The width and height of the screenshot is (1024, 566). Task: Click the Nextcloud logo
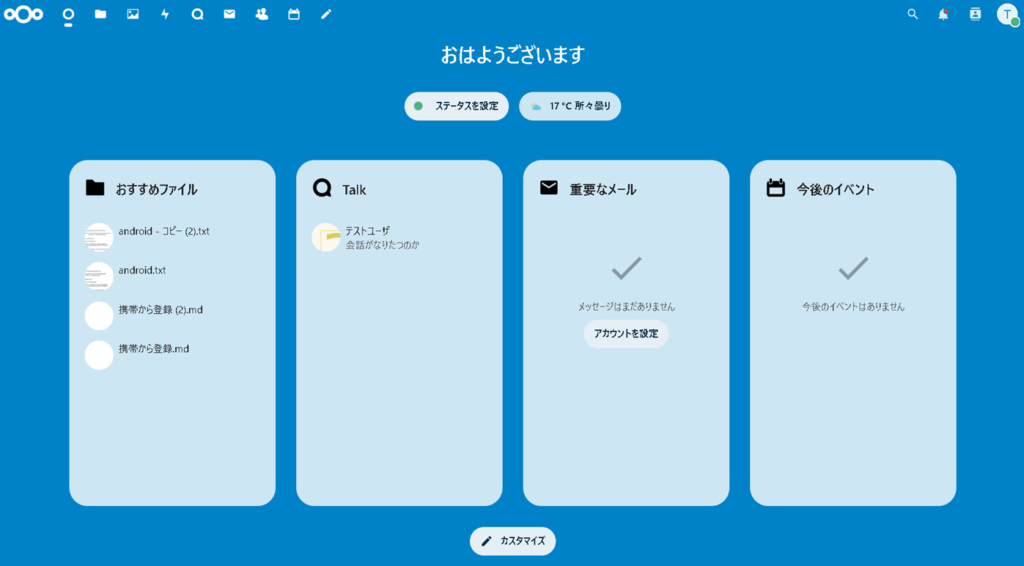pyautogui.click(x=24, y=14)
